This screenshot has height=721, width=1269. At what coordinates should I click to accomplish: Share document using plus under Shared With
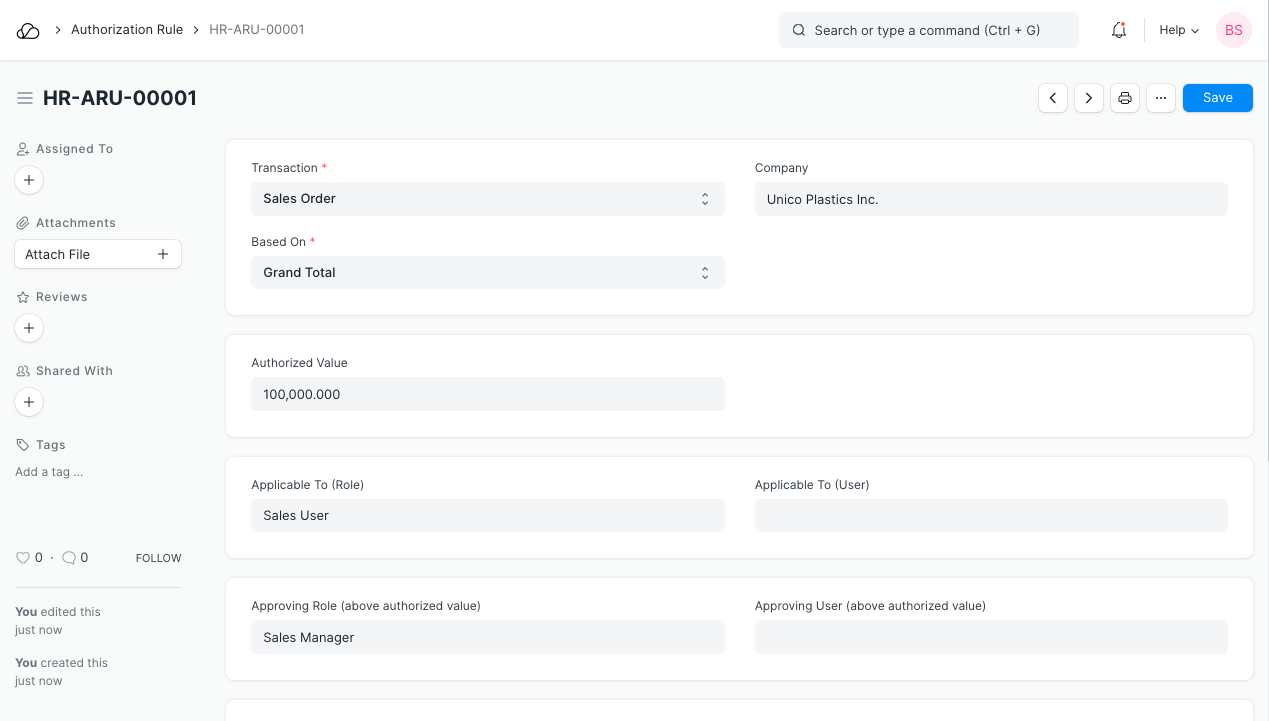pyautogui.click(x=29, y=402)
